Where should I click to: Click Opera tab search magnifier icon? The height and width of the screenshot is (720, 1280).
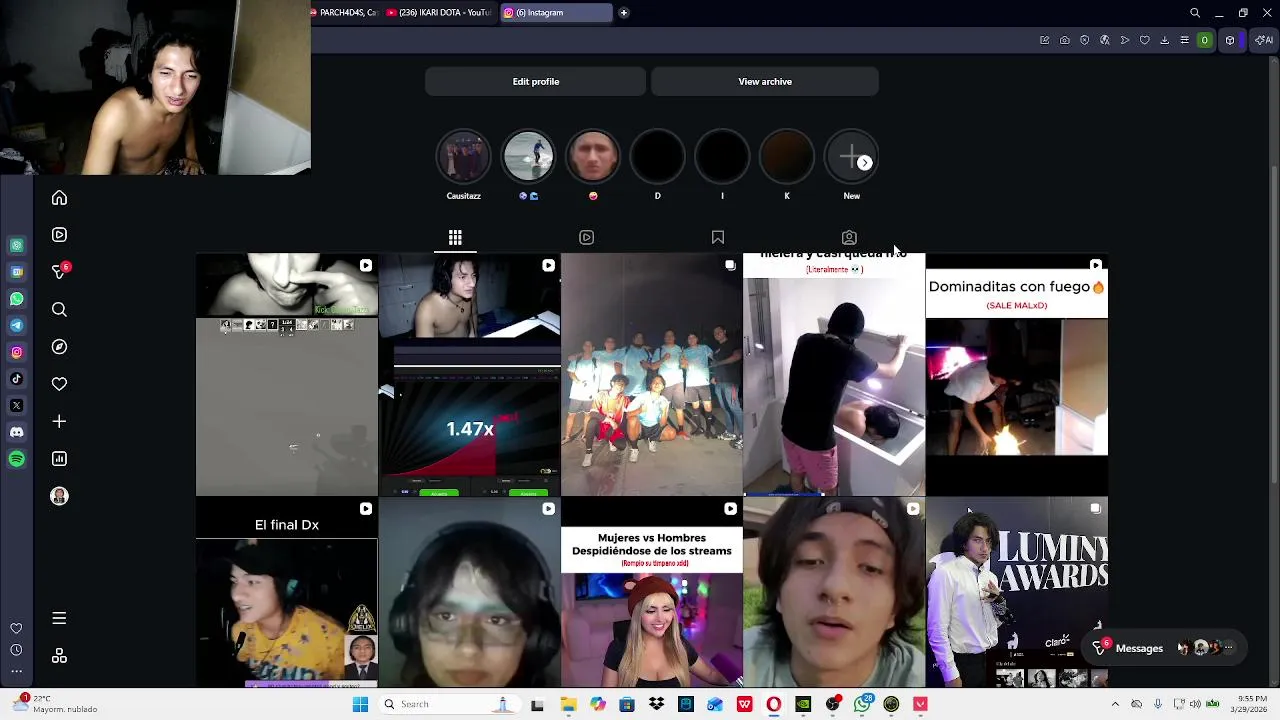click(1194, 13)
